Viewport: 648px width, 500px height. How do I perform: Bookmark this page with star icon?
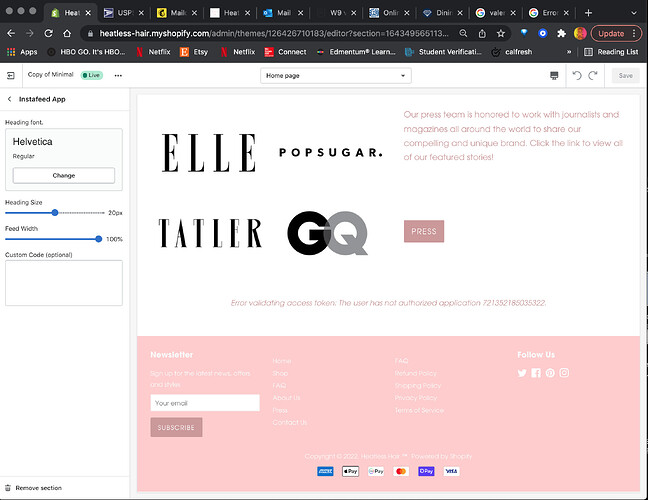point(501,33)
